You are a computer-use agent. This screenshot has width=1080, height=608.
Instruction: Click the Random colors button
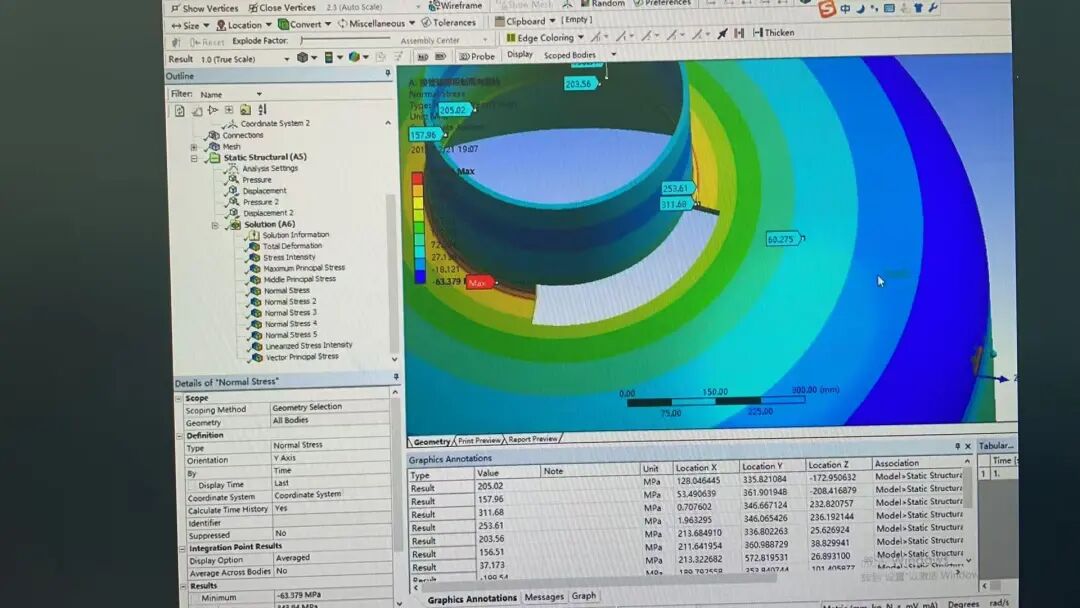coord(602,3)
